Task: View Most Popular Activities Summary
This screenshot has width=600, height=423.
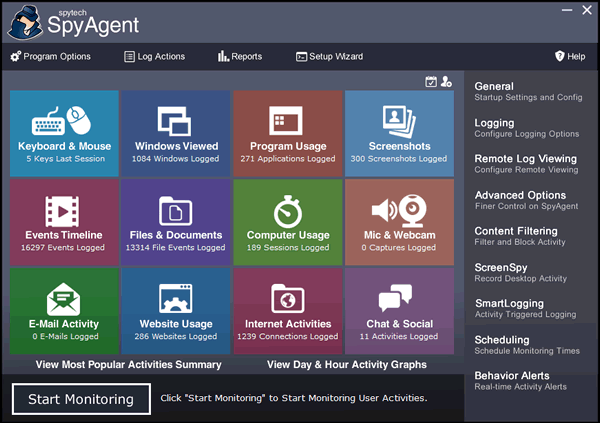Action: [x=129, y=364]
